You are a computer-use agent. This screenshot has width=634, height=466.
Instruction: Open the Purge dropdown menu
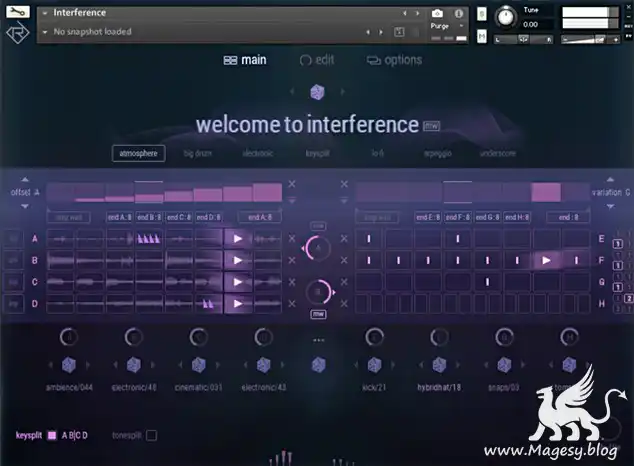click(x=461, y=26)
